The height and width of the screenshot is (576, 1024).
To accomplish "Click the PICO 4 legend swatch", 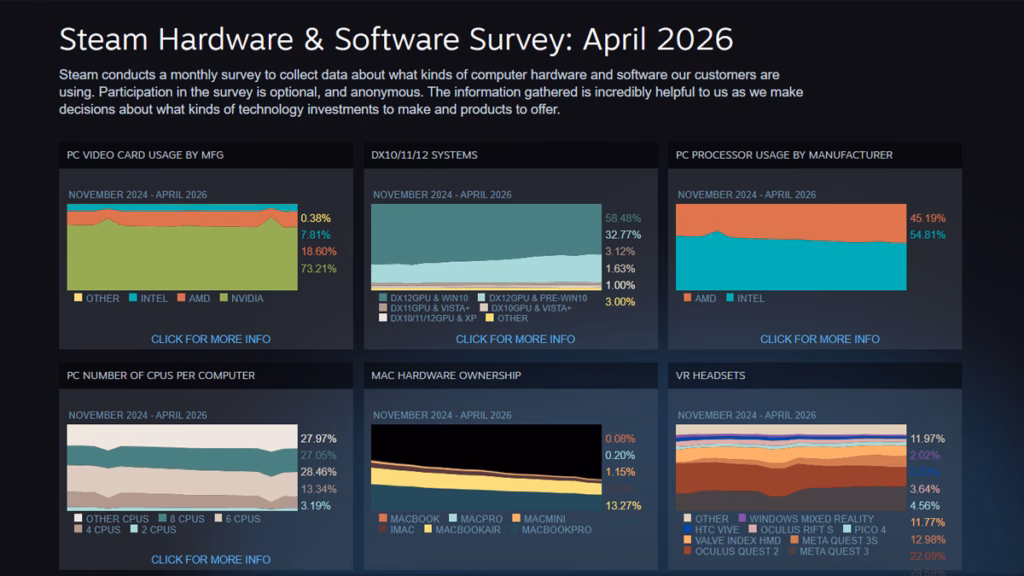I will pos(847,529).
